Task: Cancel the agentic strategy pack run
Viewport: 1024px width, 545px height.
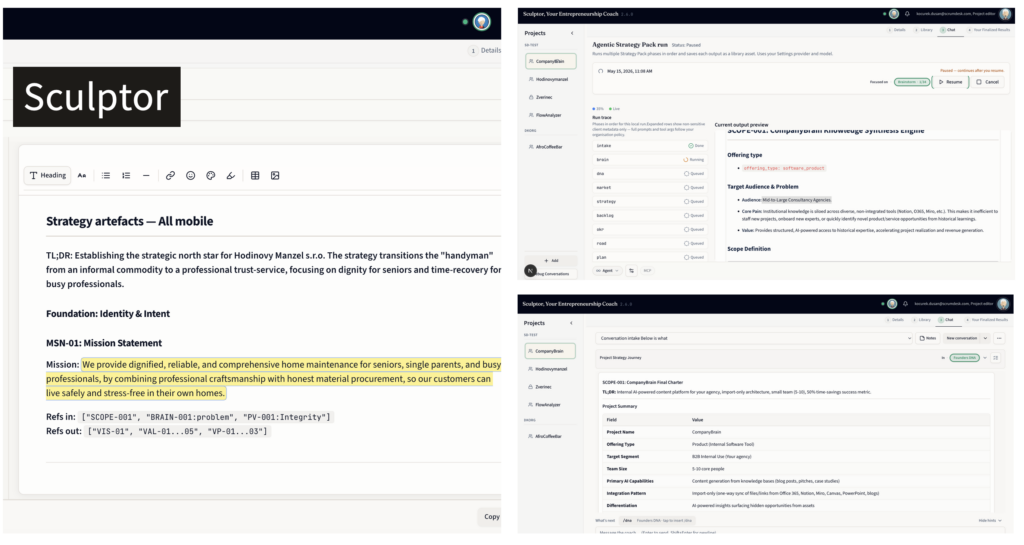Action: (x=987, y=82)
